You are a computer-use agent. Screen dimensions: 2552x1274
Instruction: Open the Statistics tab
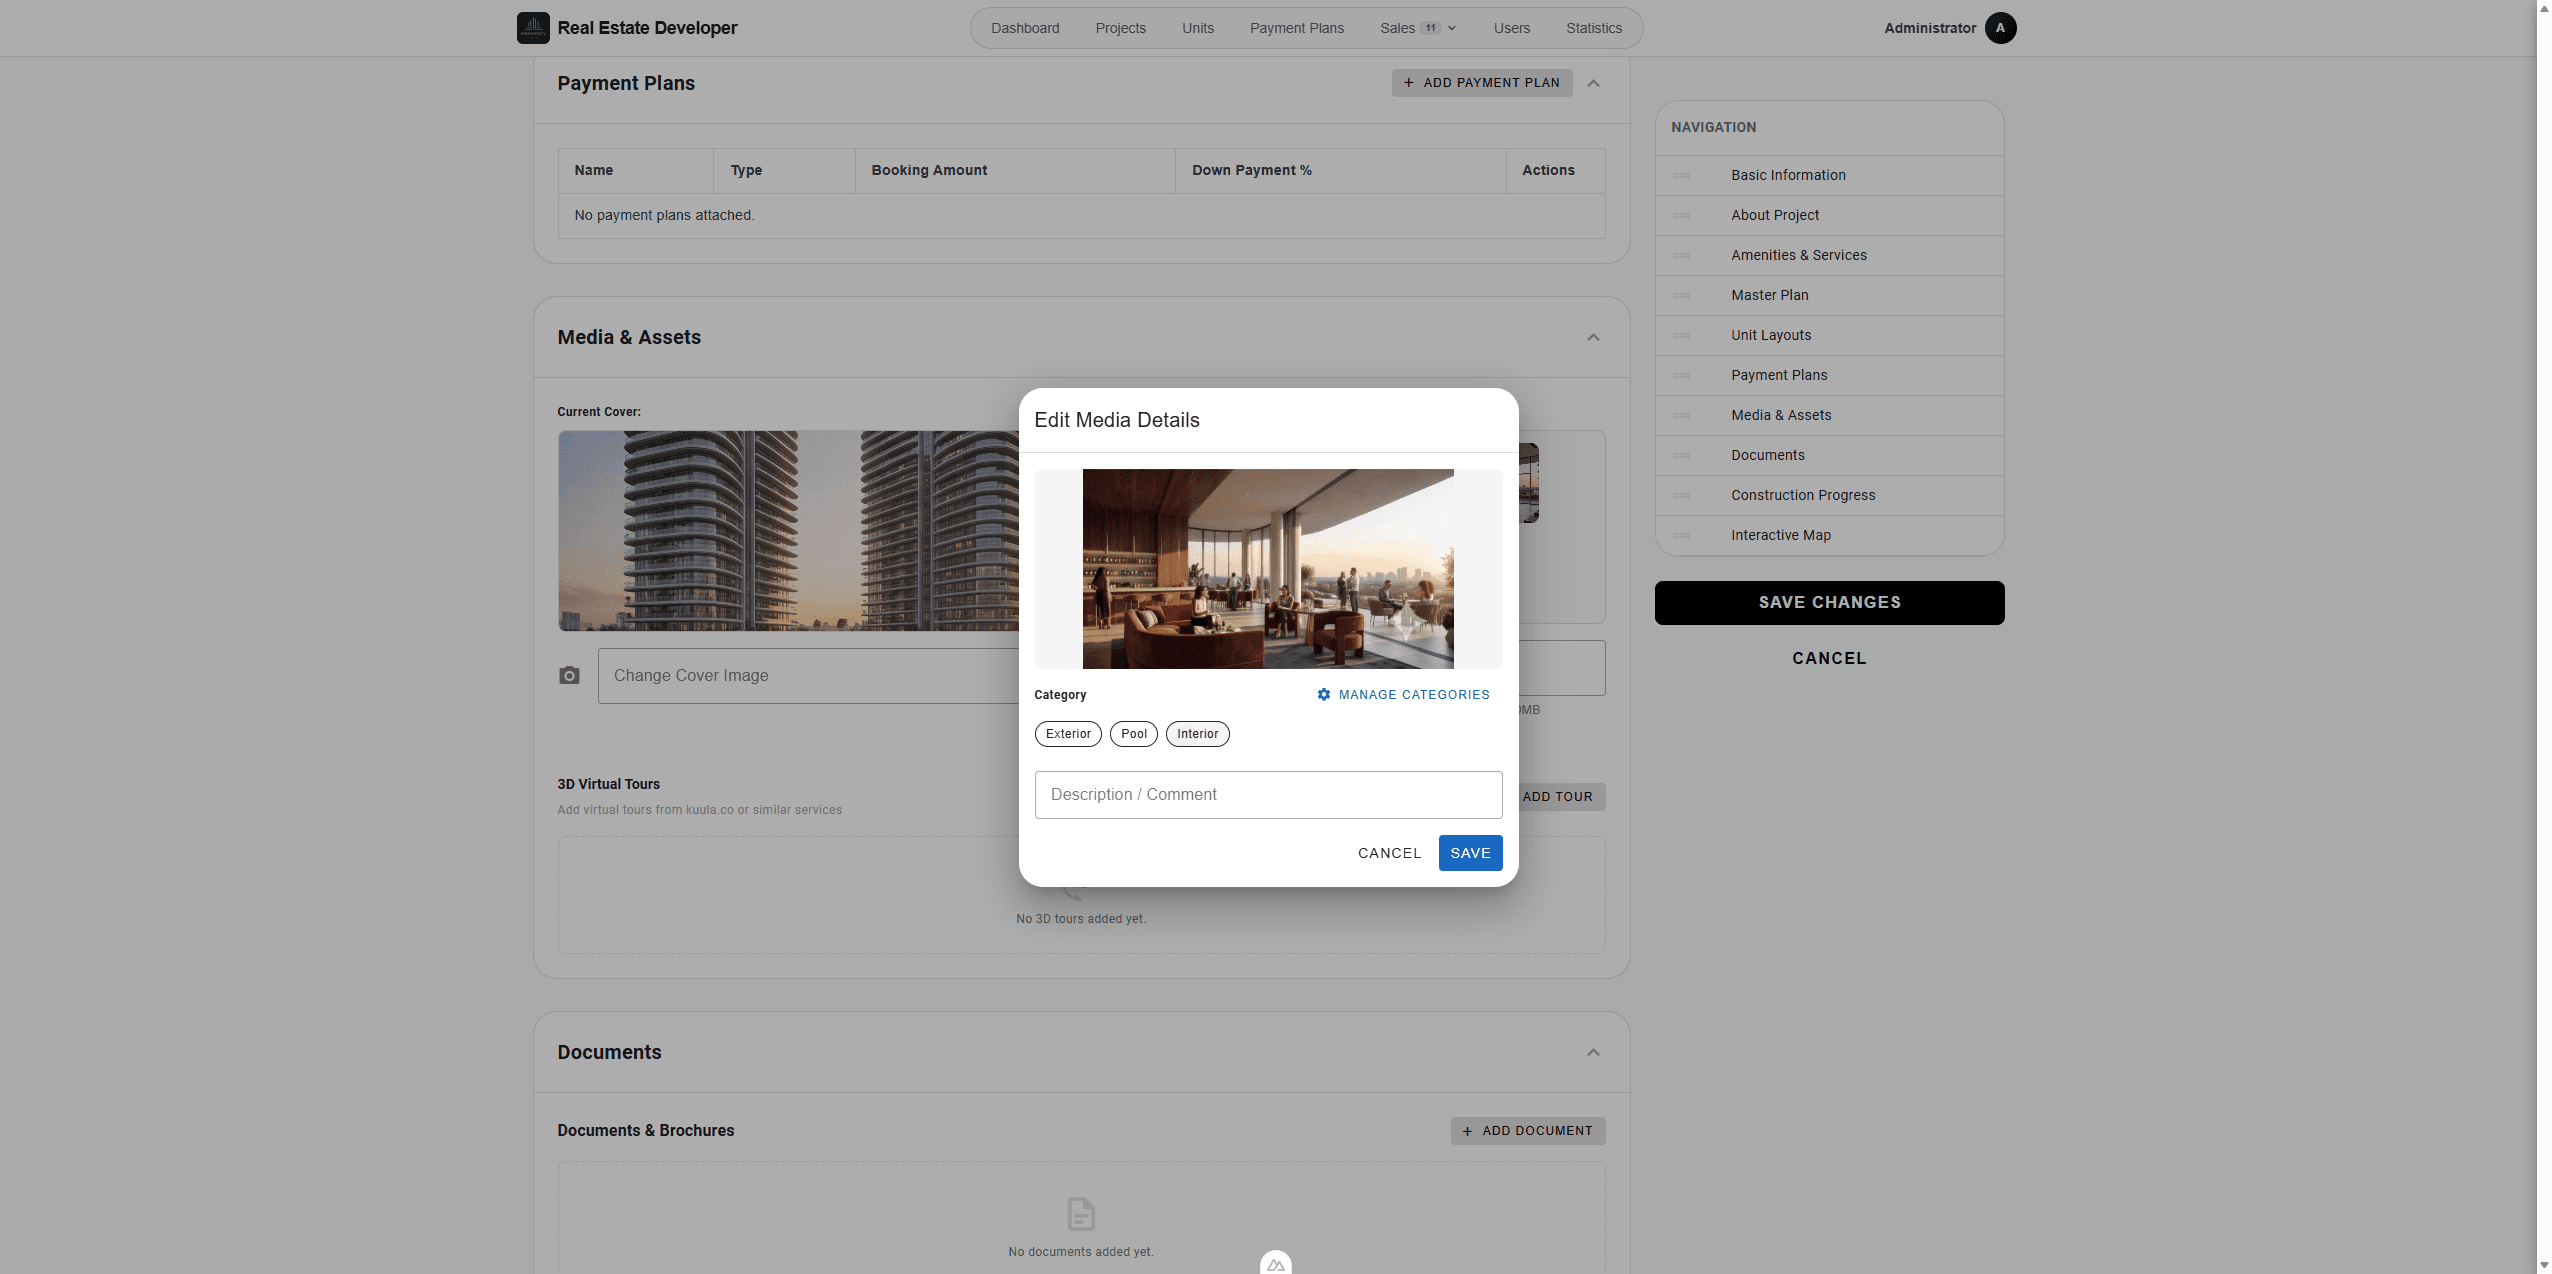[x=1594, y=28]
